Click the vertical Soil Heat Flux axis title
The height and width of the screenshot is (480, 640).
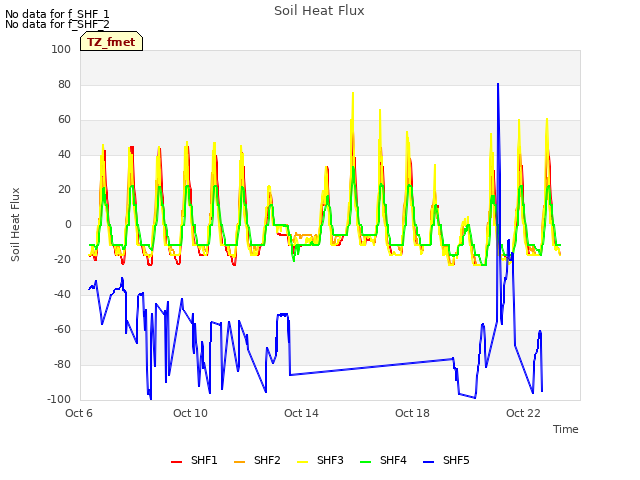pyautogui.click(x=15, y=224)
